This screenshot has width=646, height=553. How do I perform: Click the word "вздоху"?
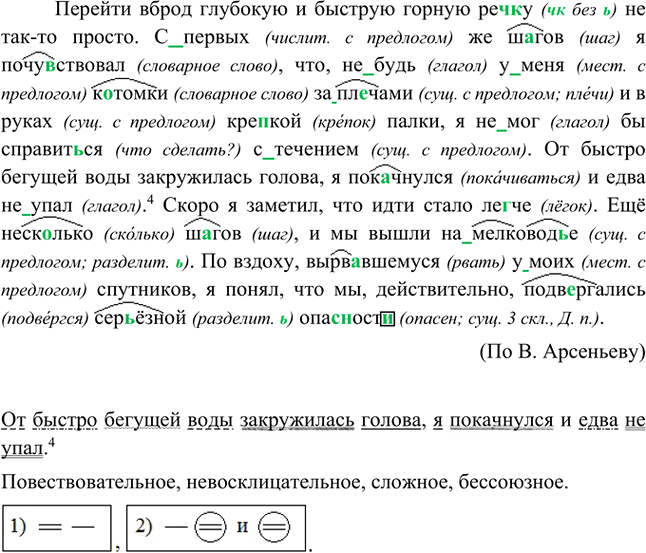click(x=262, y=262)
